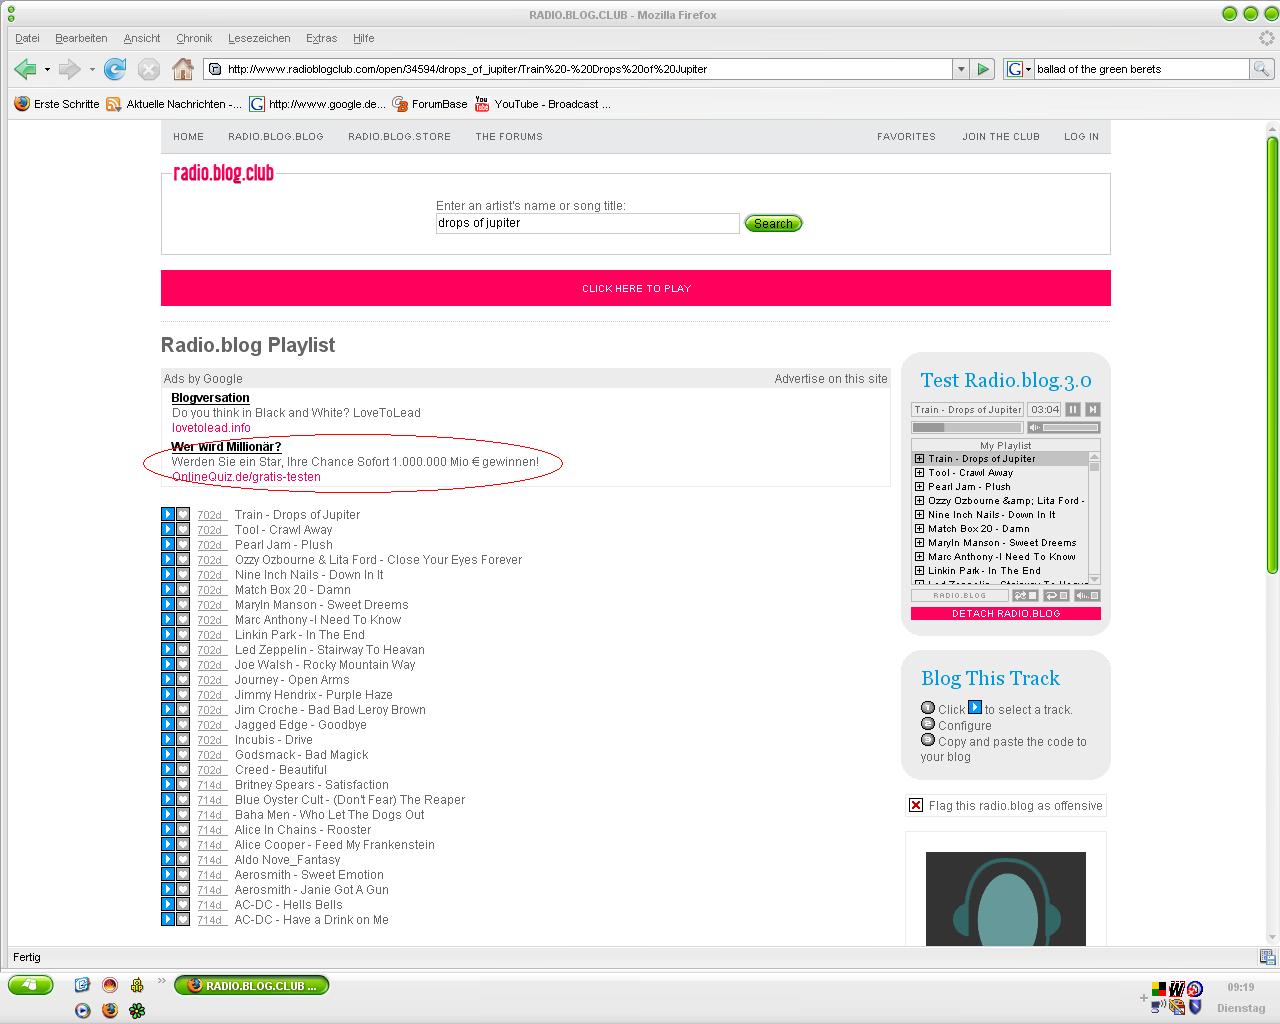Add Tool - Crawl Away to favorites heart
The image size is (1280, 1024).
click(x=183, y=529)
